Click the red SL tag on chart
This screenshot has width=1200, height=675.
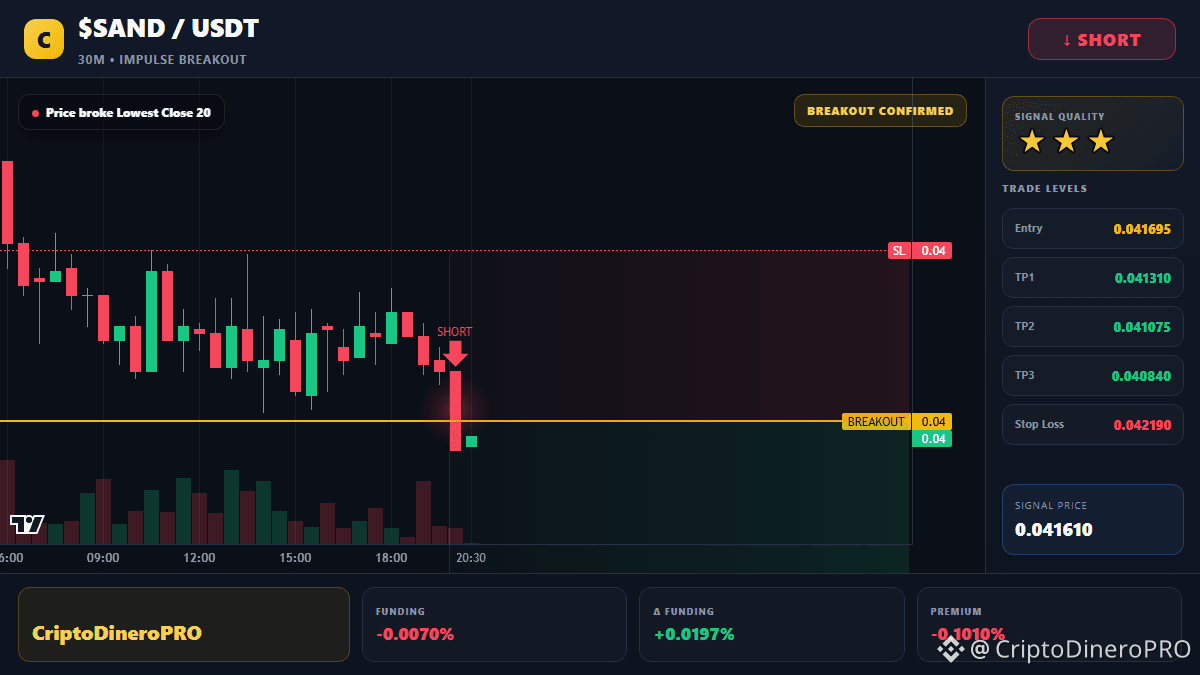pos(900,251)
